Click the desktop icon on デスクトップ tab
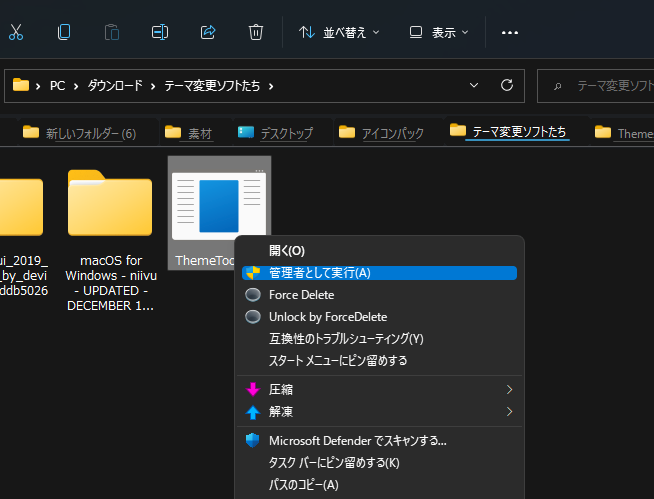The width and height of the screenshot is (654, 499). 246,132
